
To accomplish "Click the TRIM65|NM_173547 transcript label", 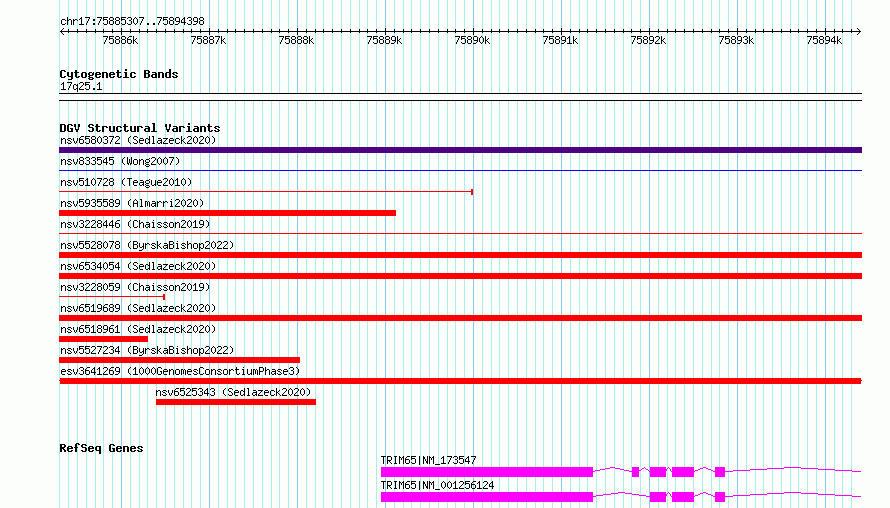I will [429, 460].
